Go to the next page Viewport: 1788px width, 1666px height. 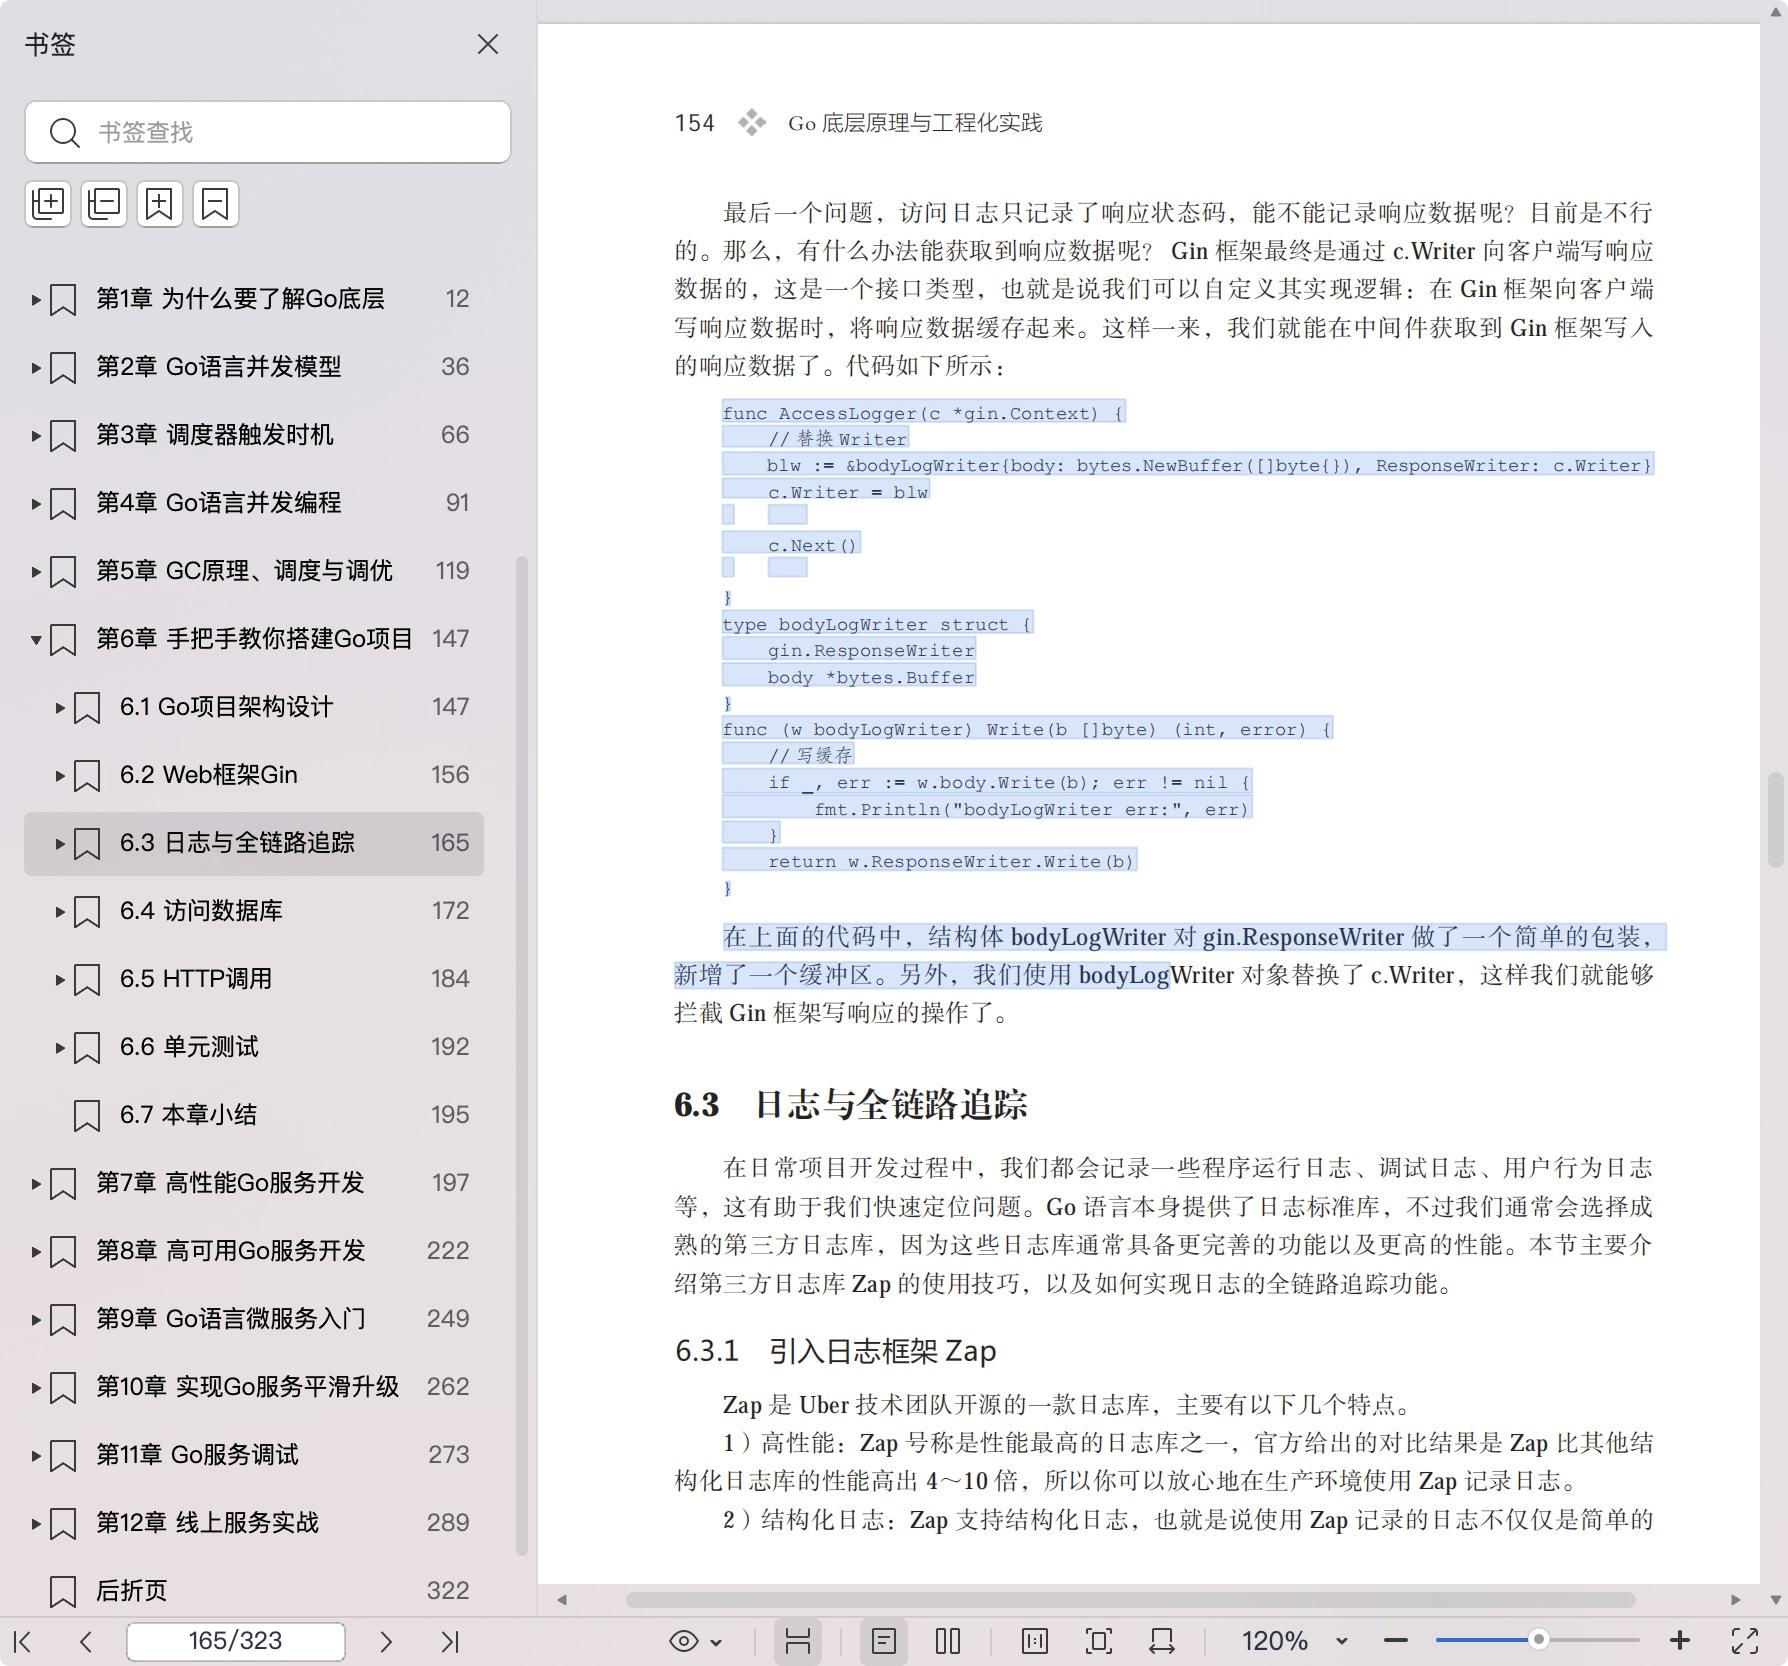point(386,1641)
